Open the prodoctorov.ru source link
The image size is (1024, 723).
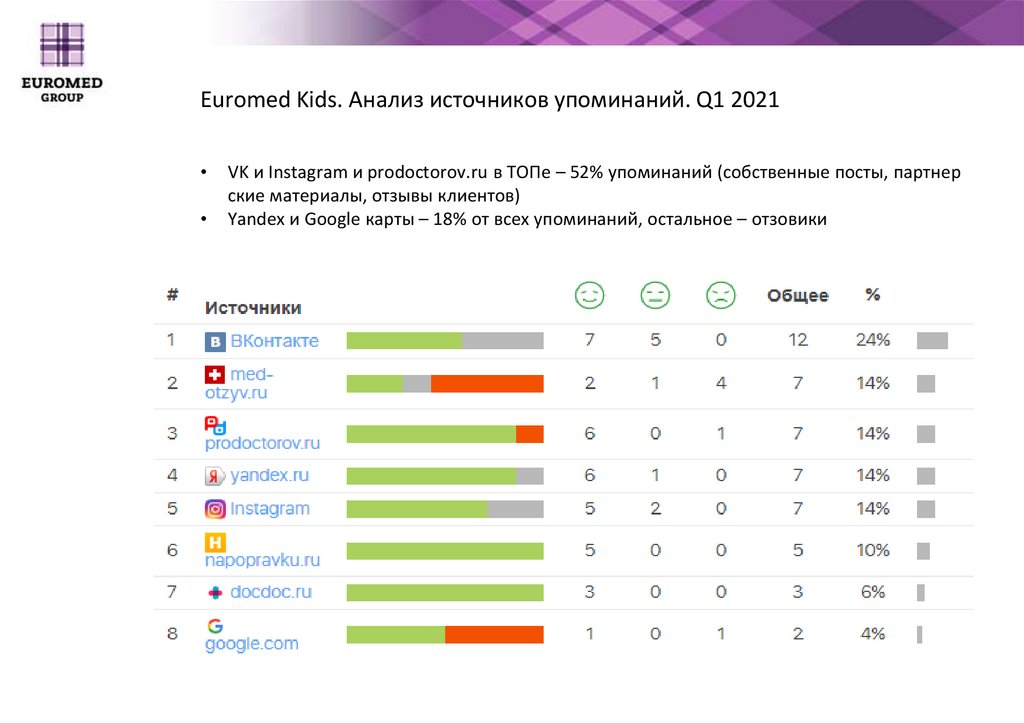(x=262, y=443)
